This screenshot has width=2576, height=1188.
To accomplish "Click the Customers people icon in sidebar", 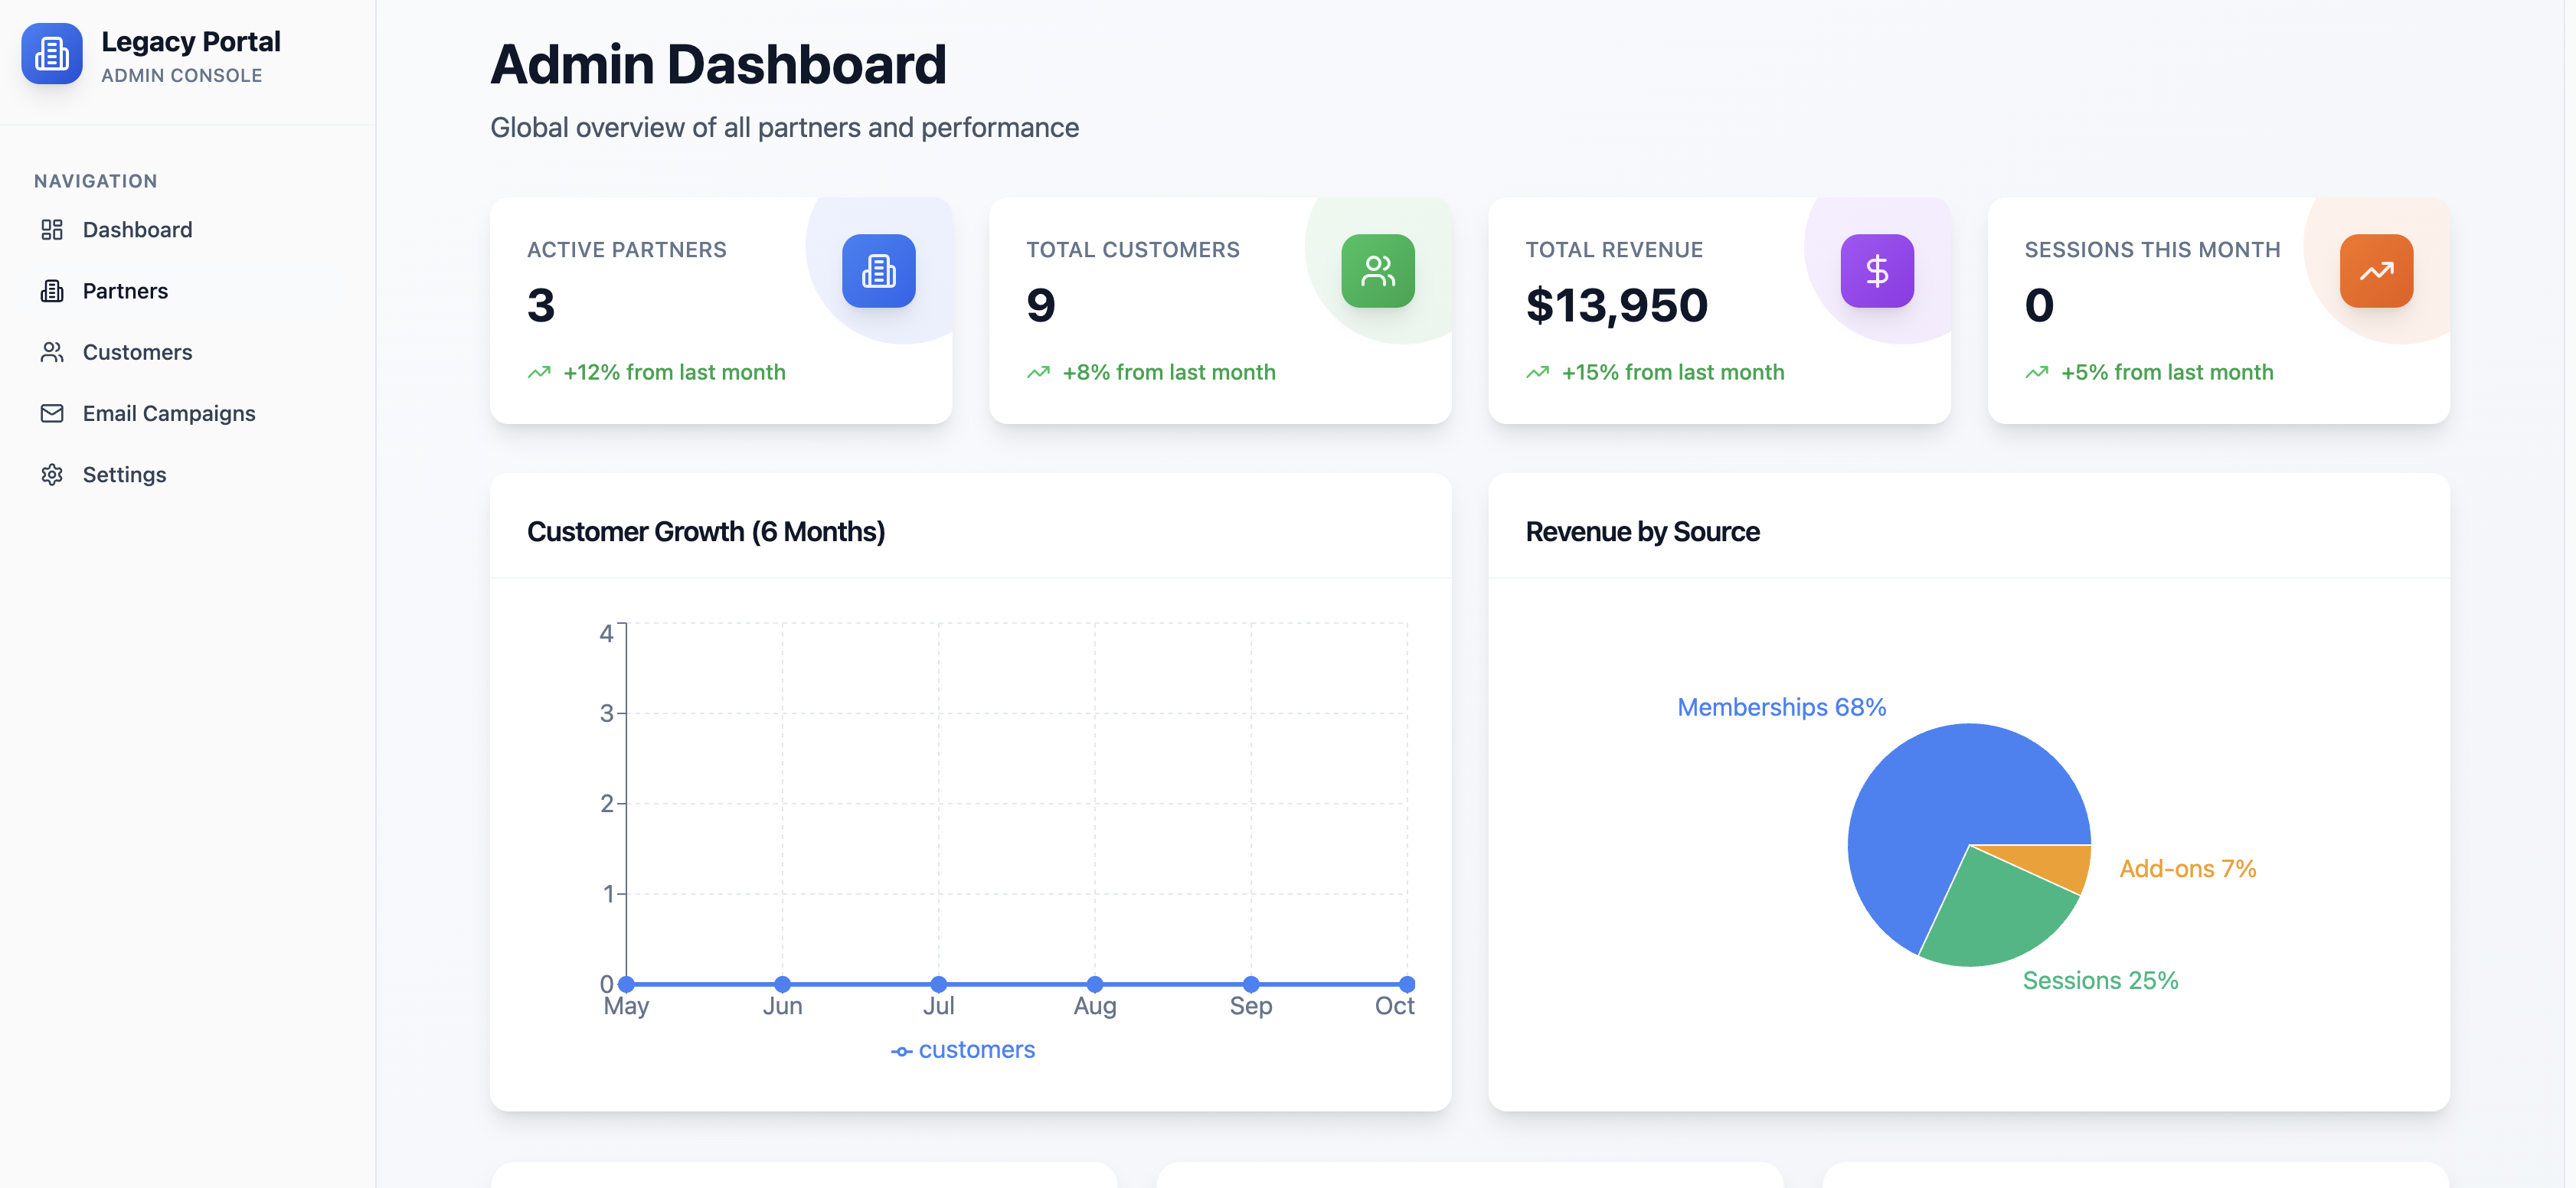I will pyautogui.click(x=52, y=352).
